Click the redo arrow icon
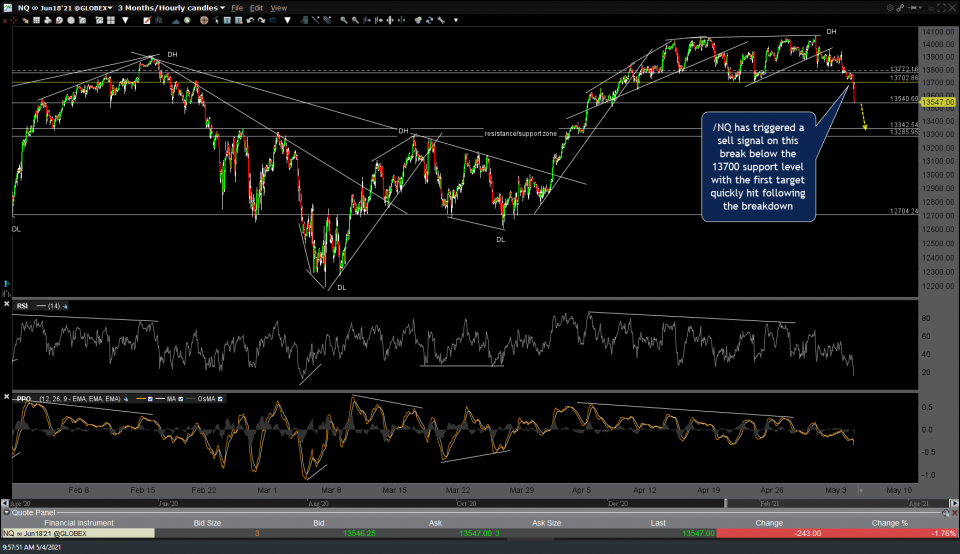This screenshot has width=960, height=554. pyautogui.click(x=261, y=20)
